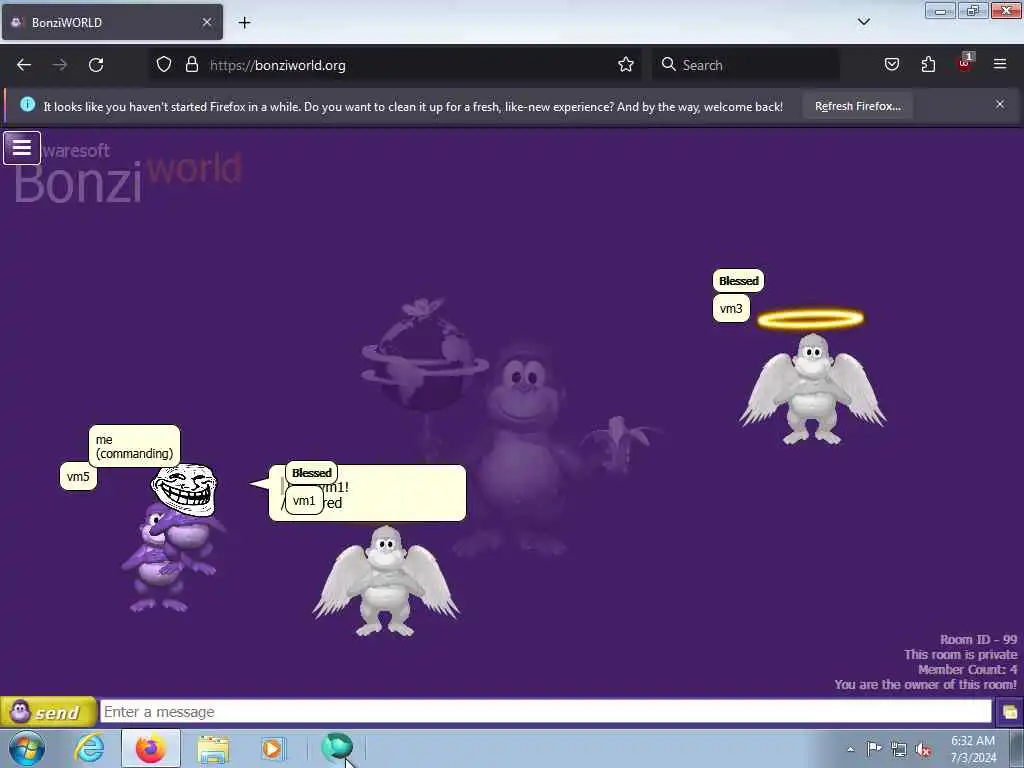Screen dimensions: 1024x768
Task: Open File Explorer from taskbar
Action: [x=213, y=750]
